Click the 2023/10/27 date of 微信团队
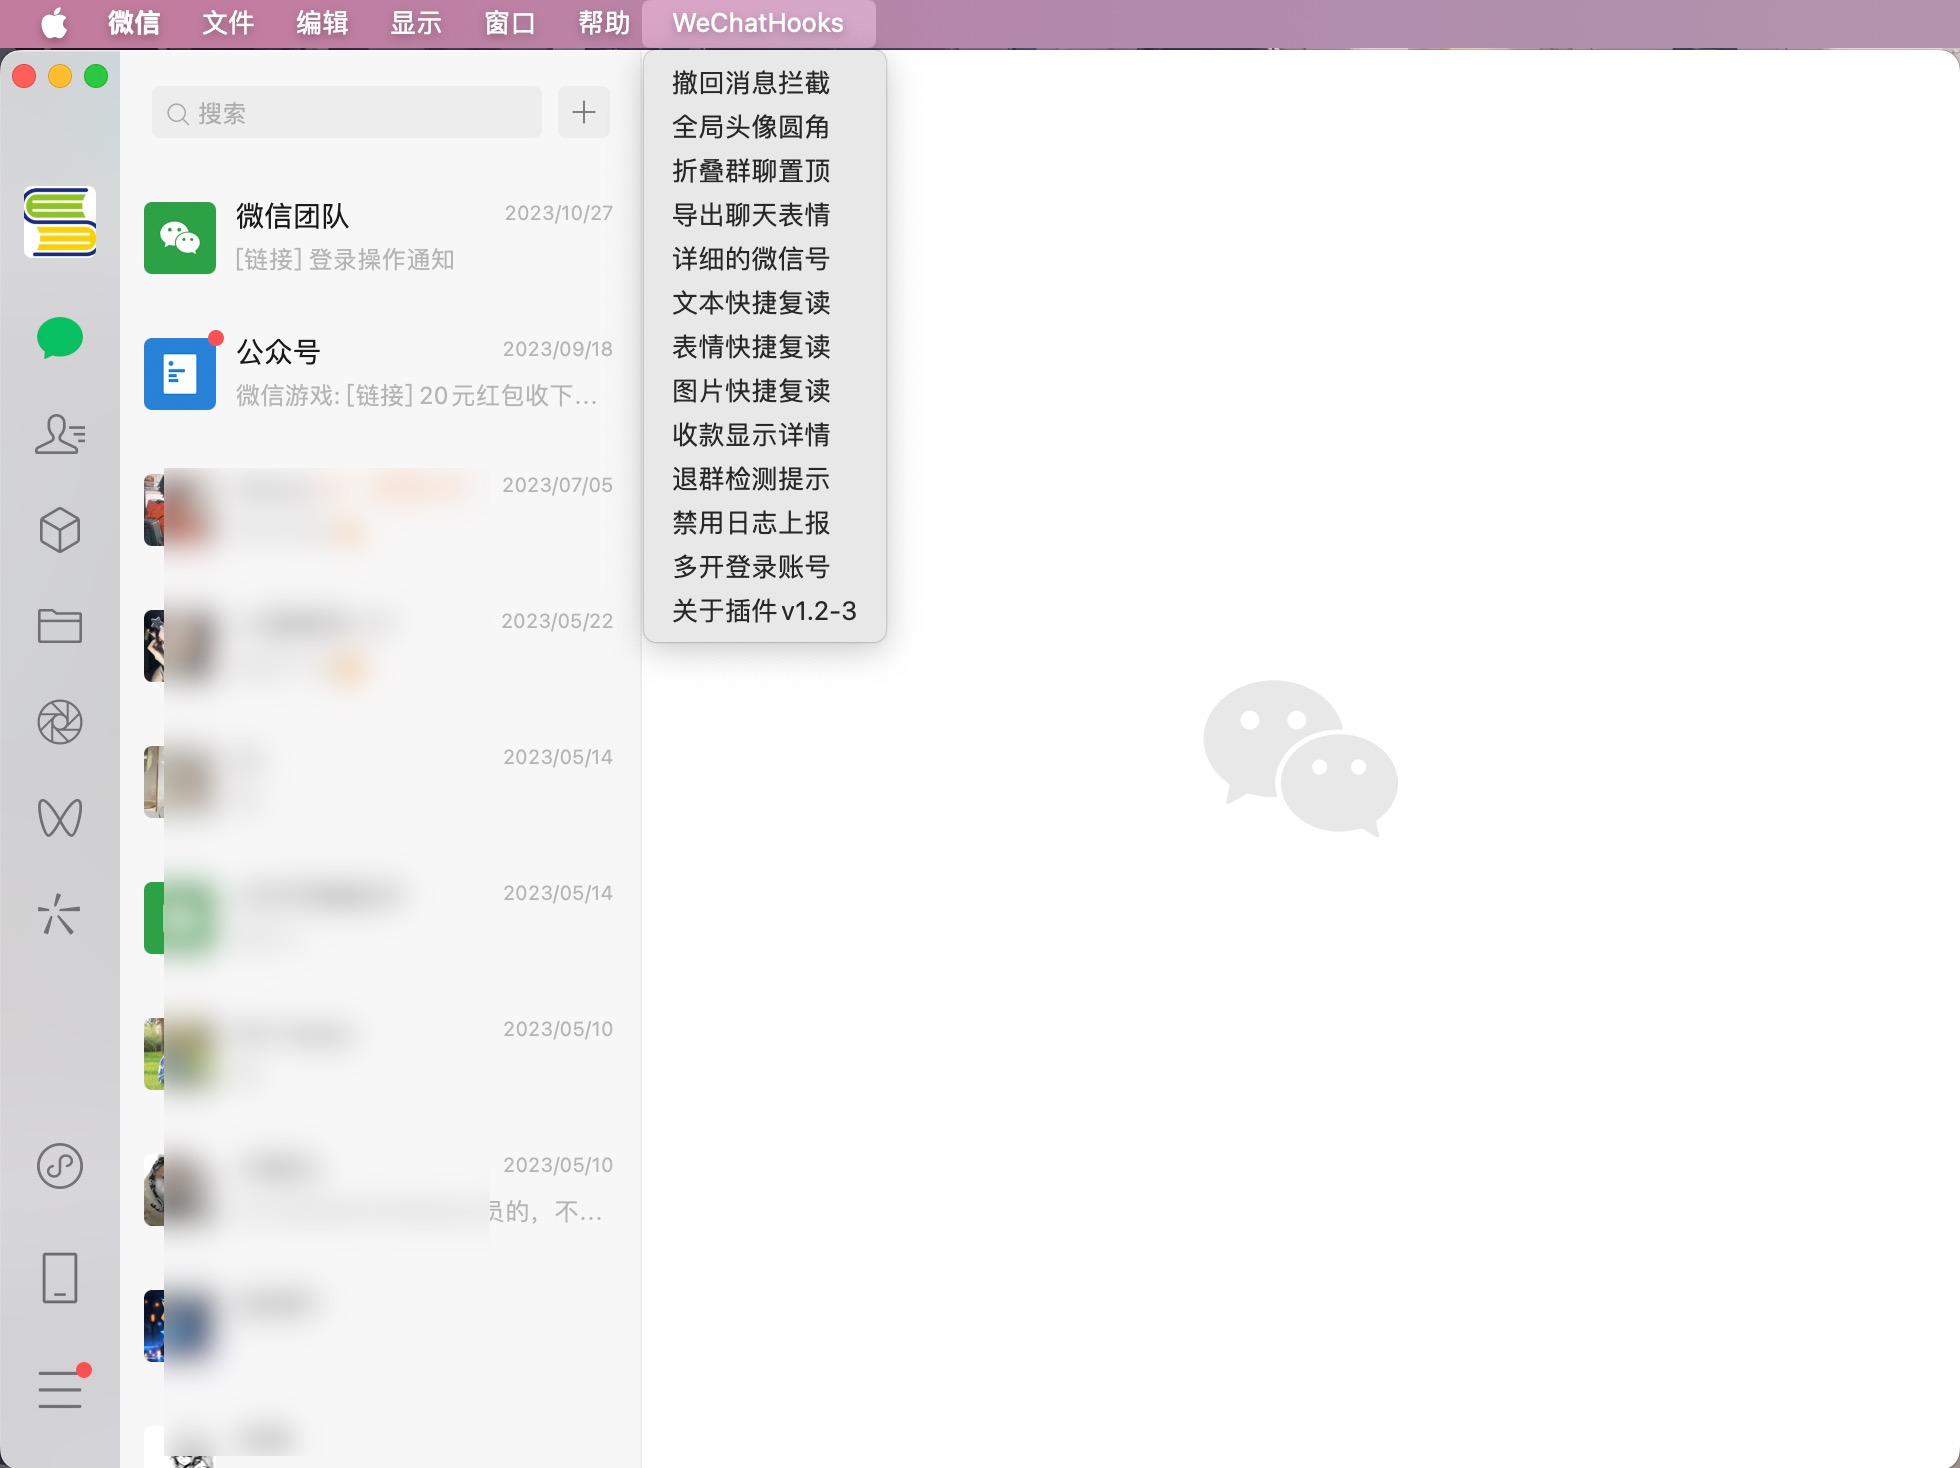Image resolution: width=1960 pixels, height=1468 pixels. tap(558, 213)
